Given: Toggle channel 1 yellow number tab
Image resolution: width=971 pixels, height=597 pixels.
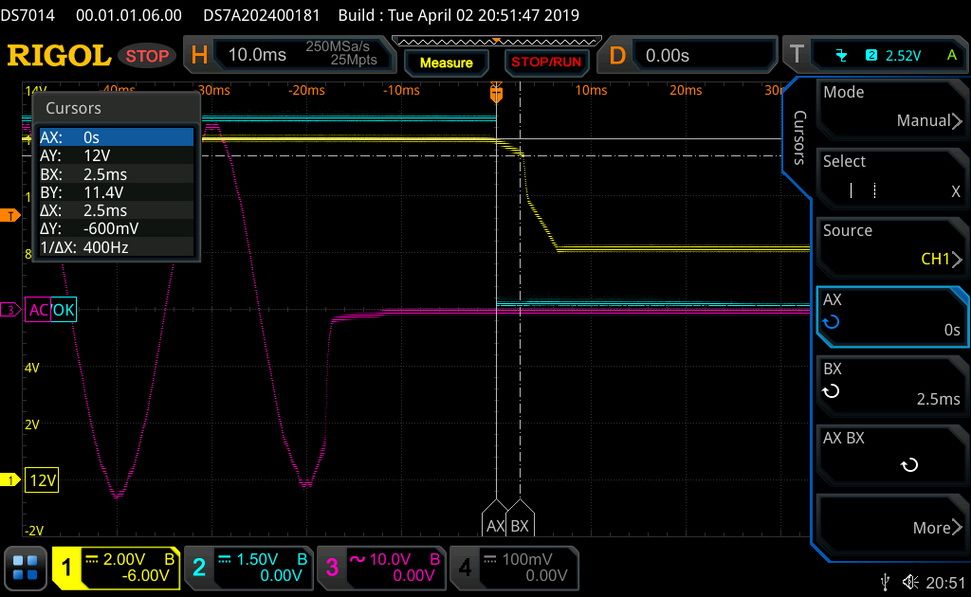Looking at the screenshot, I should [66, 567].
